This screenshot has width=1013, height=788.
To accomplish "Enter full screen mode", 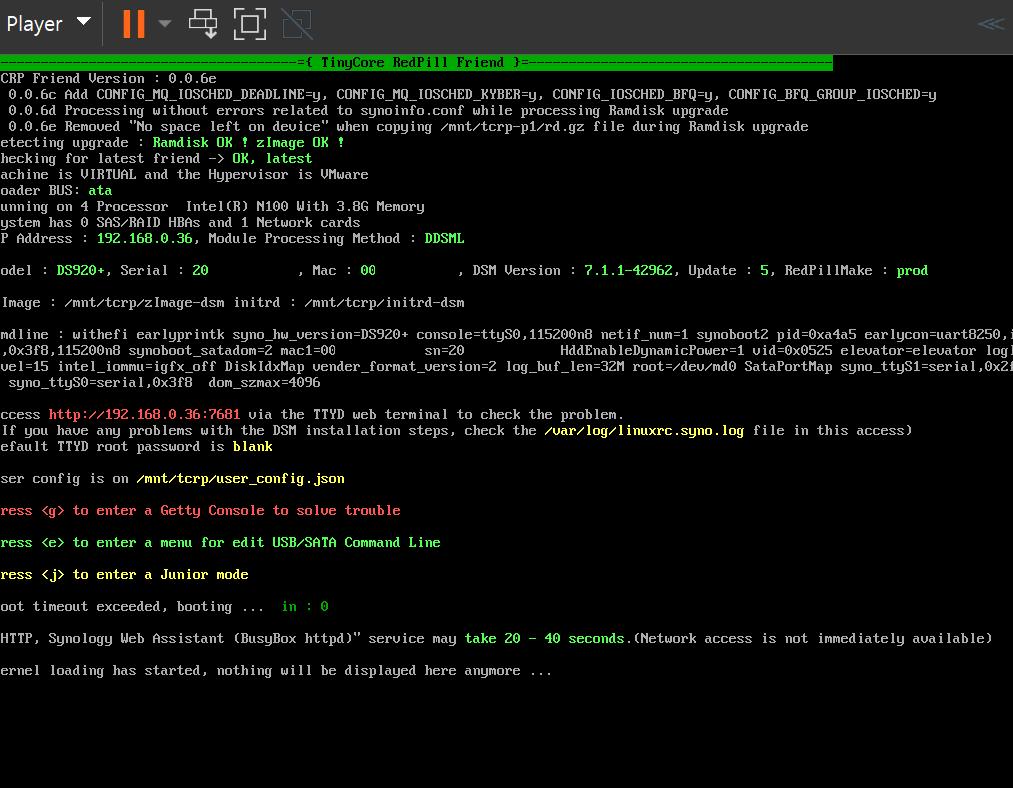I will [x=249, y=23].
